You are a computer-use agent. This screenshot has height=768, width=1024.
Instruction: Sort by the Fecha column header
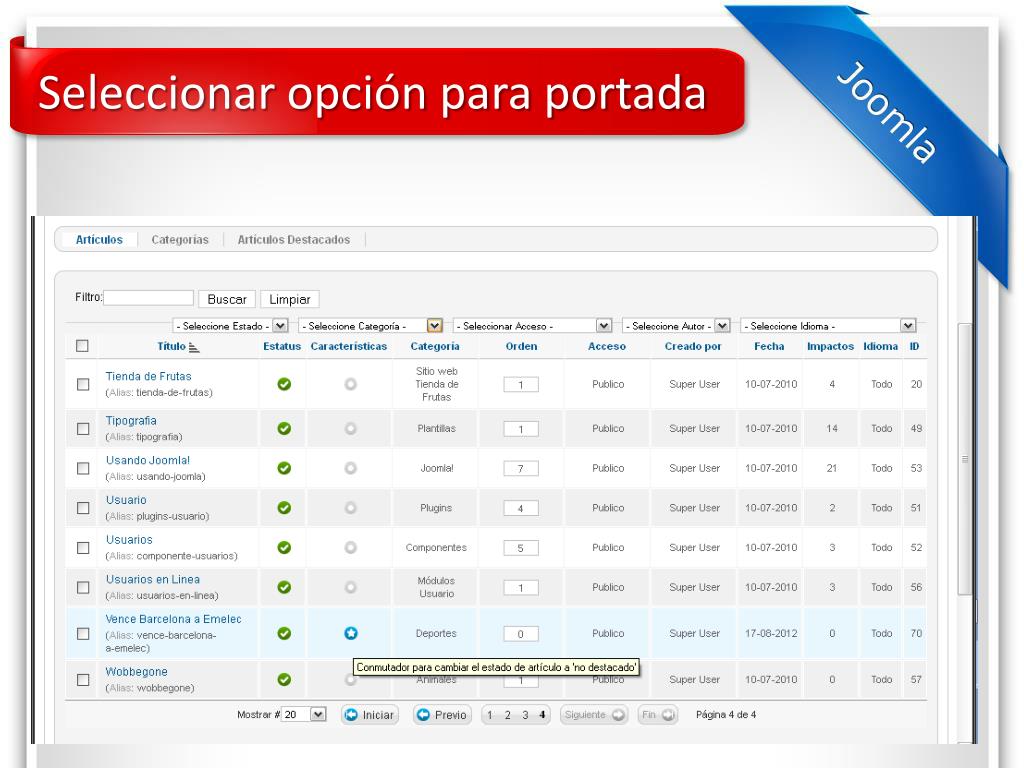(769, 346)
